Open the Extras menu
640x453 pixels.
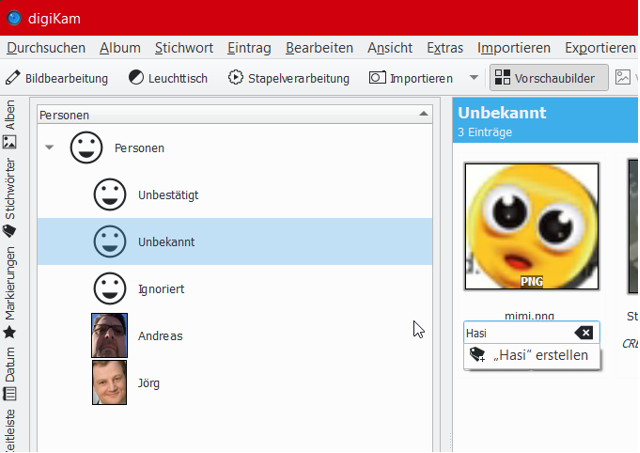point(444,48)
